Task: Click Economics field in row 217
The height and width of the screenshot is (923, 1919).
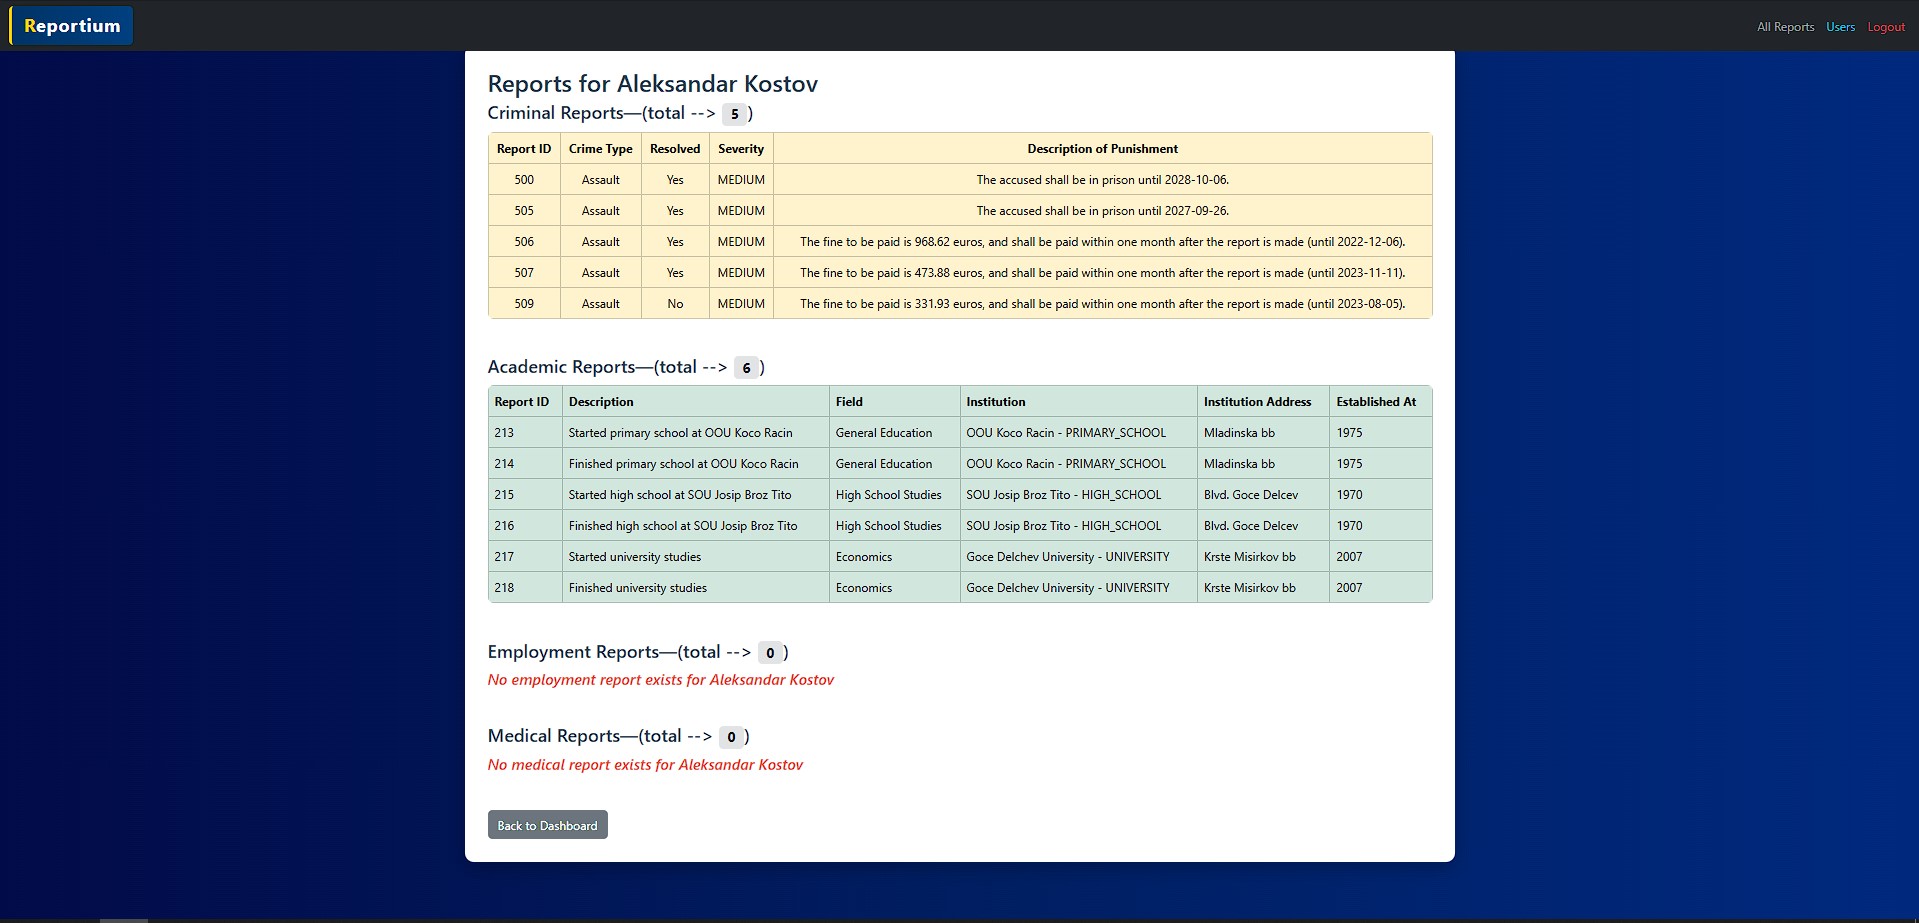Action: coord(864,557)
